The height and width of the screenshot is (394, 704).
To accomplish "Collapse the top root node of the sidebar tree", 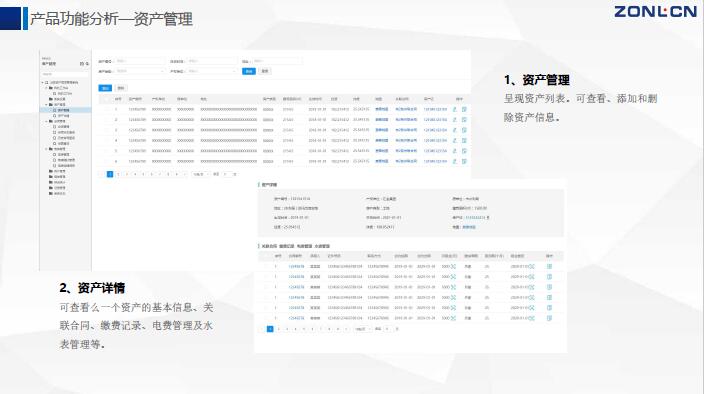I will point(43,83).
